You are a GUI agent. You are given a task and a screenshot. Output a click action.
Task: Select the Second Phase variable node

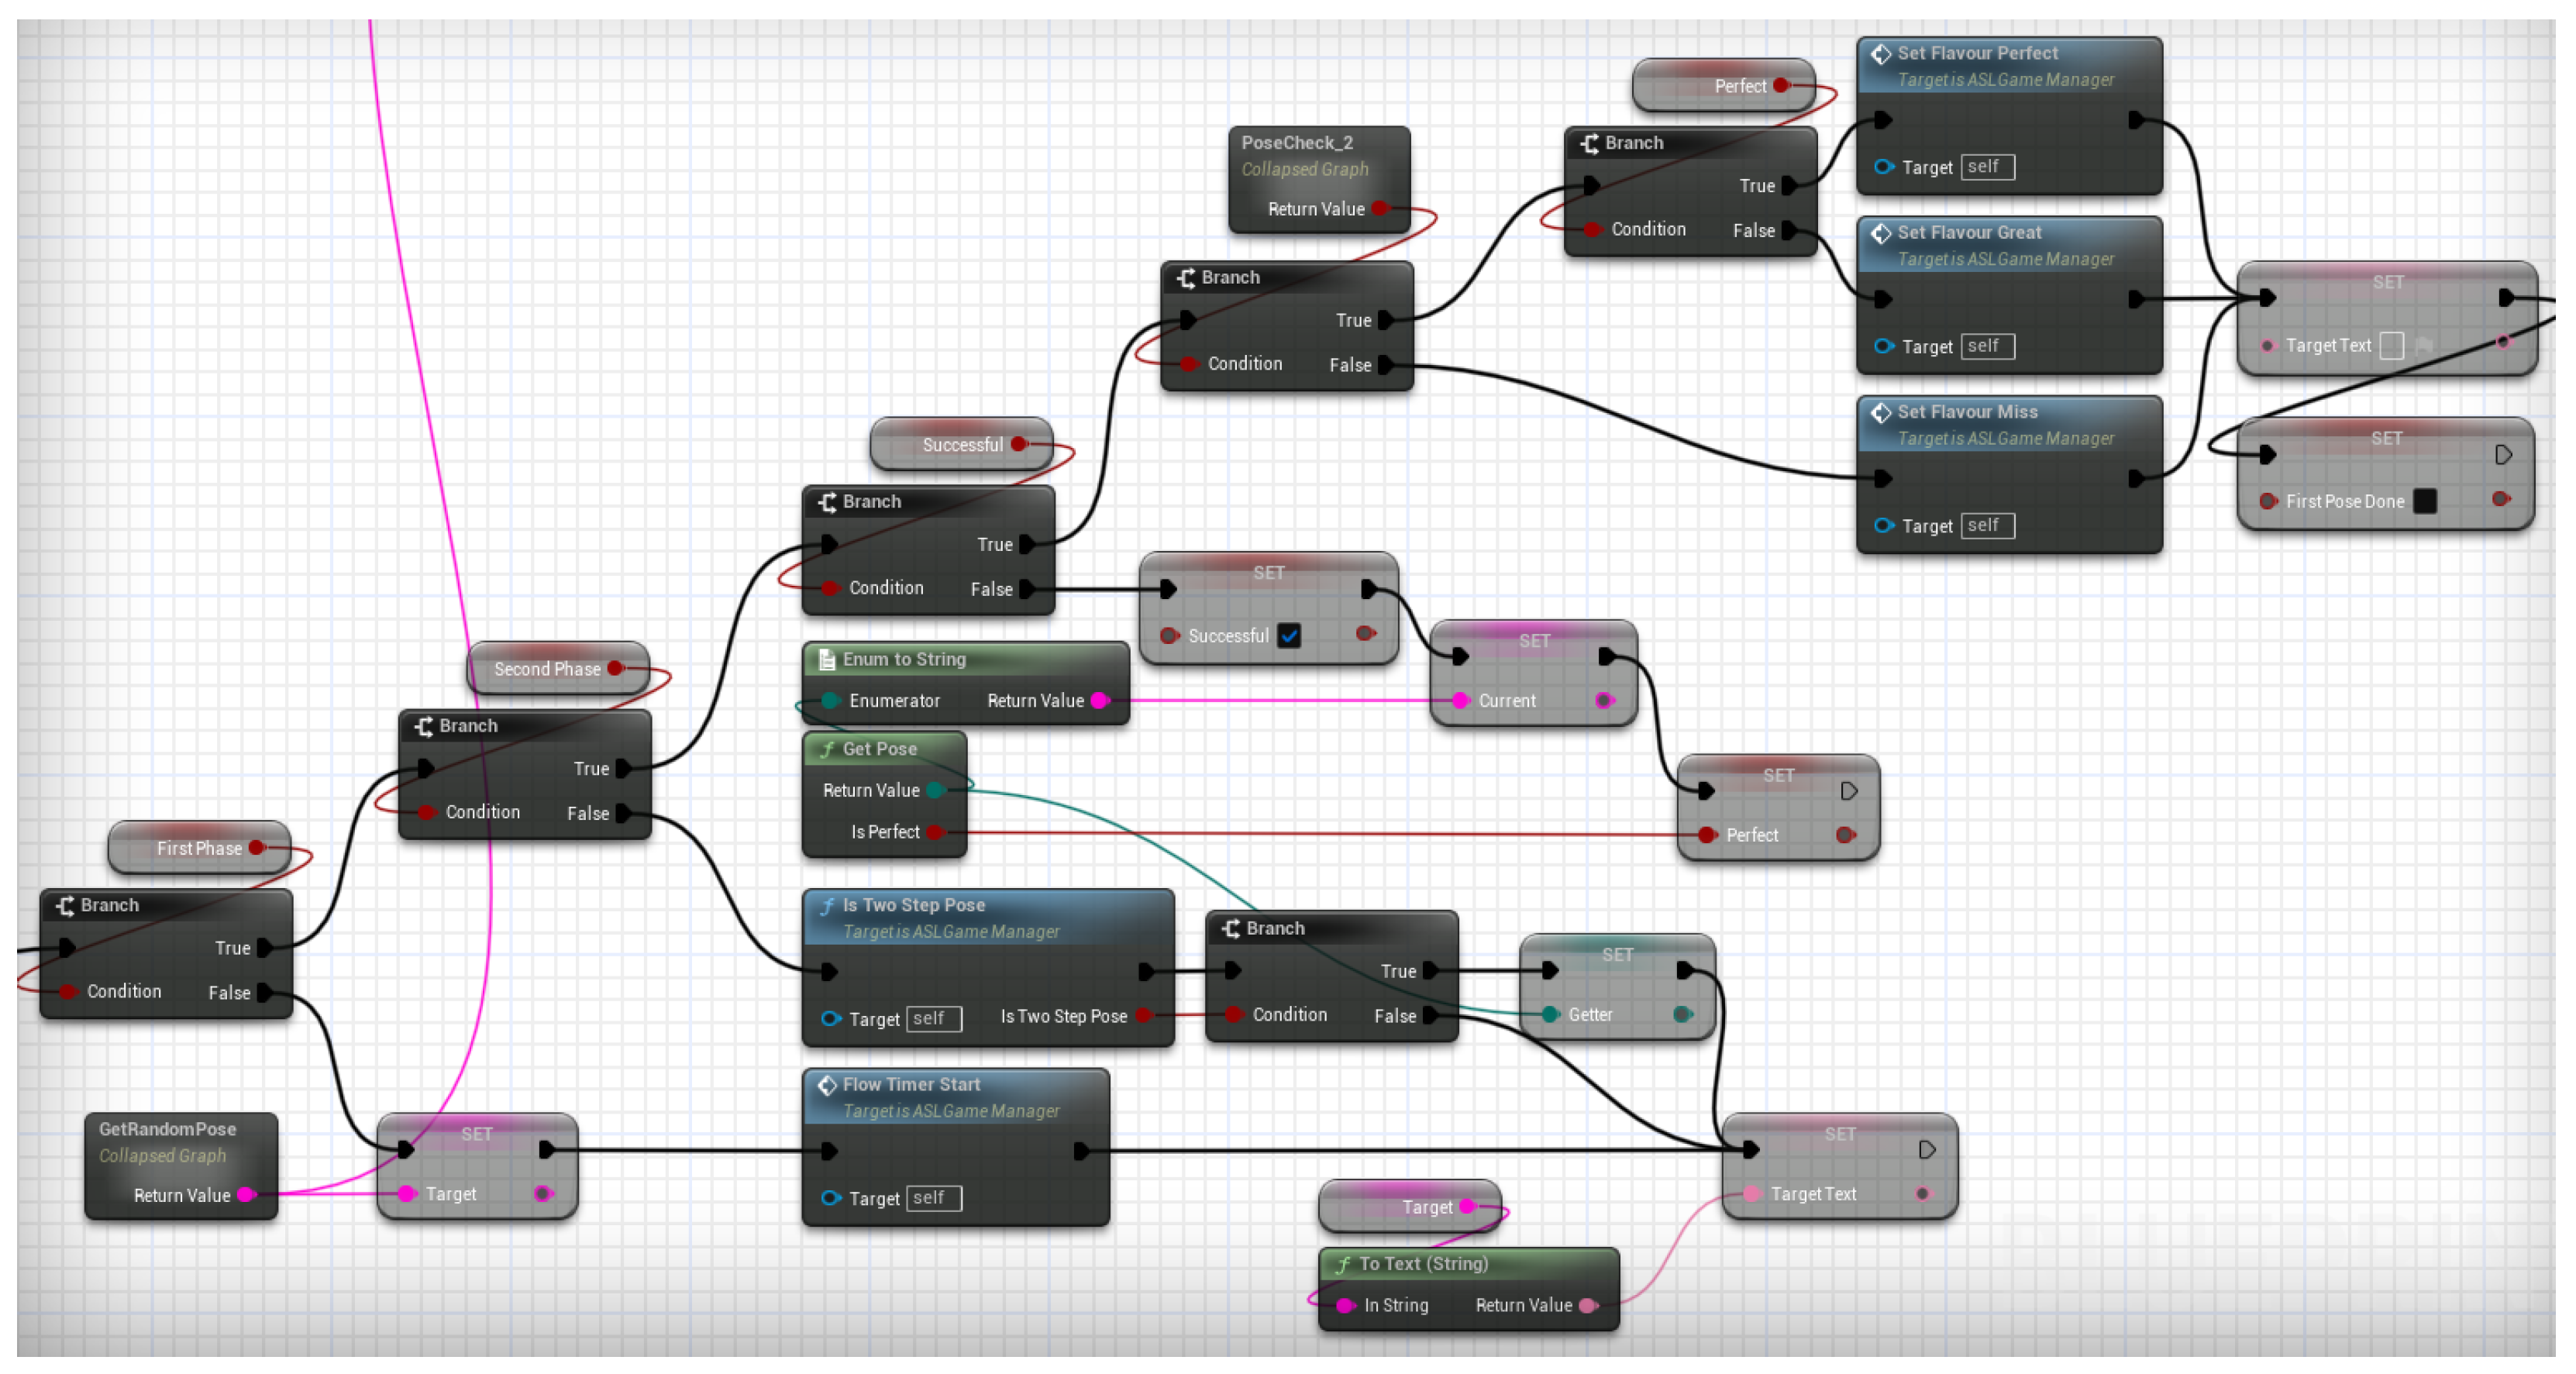coord(548,669)
